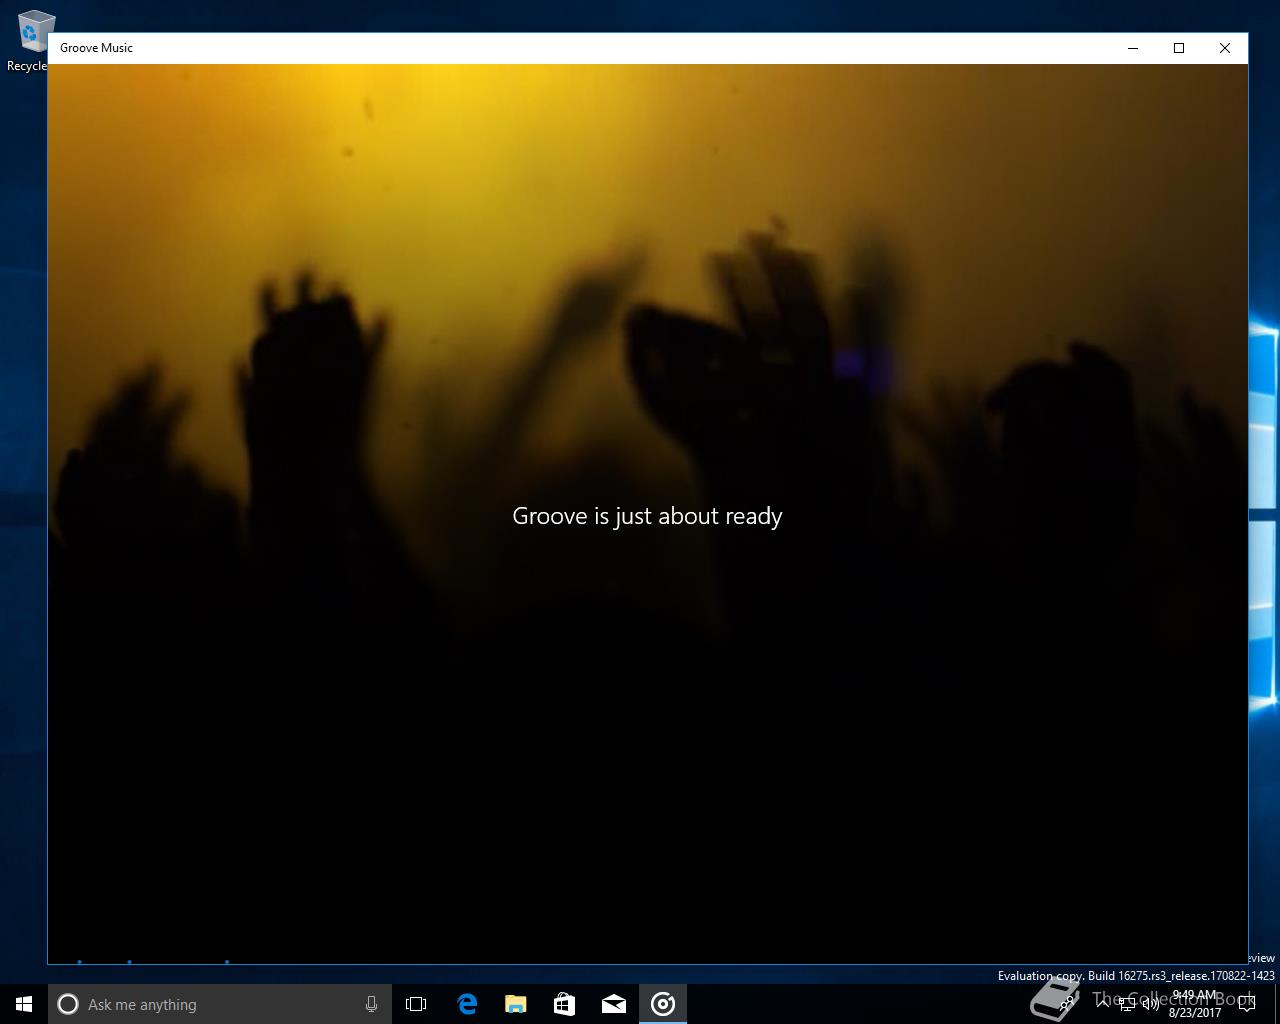This screenshot has width=1280, height=1024.
Task: Select the Recycle Bin desktop icon
Action: click(x=30, y=42)
